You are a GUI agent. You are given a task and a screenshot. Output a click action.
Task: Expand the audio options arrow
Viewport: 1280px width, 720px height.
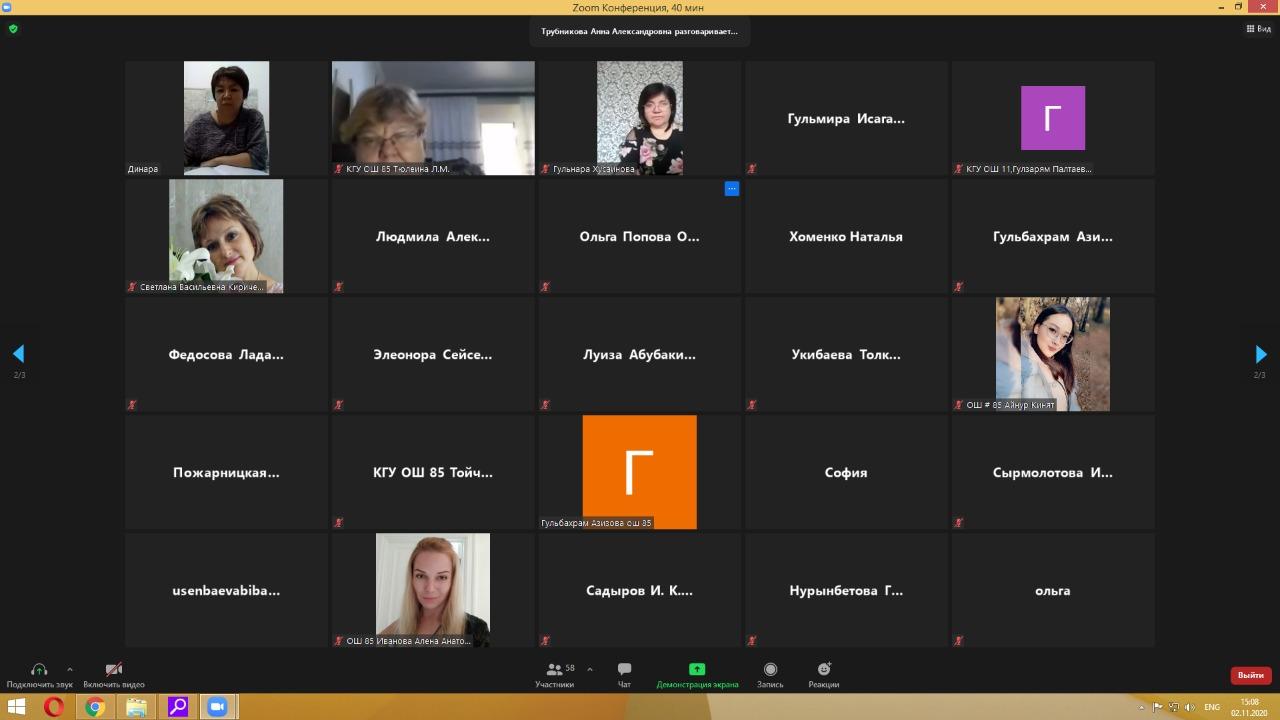(70, 669)
